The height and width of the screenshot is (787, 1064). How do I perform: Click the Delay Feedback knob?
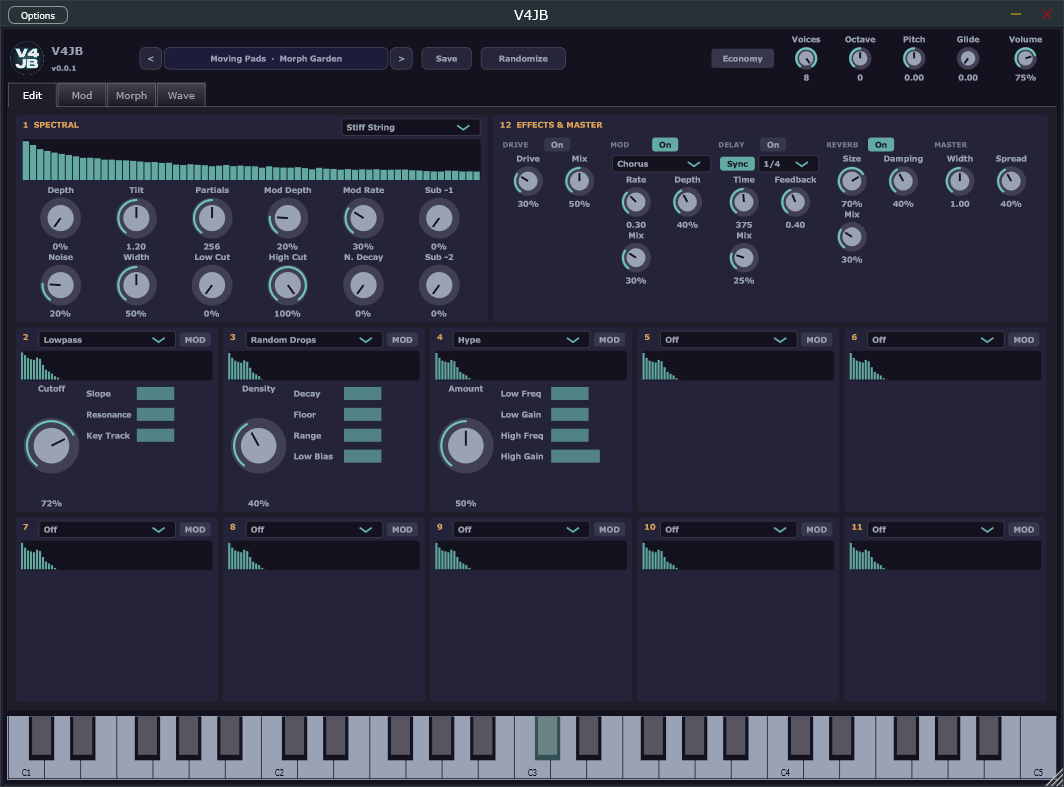coord(795,202)
